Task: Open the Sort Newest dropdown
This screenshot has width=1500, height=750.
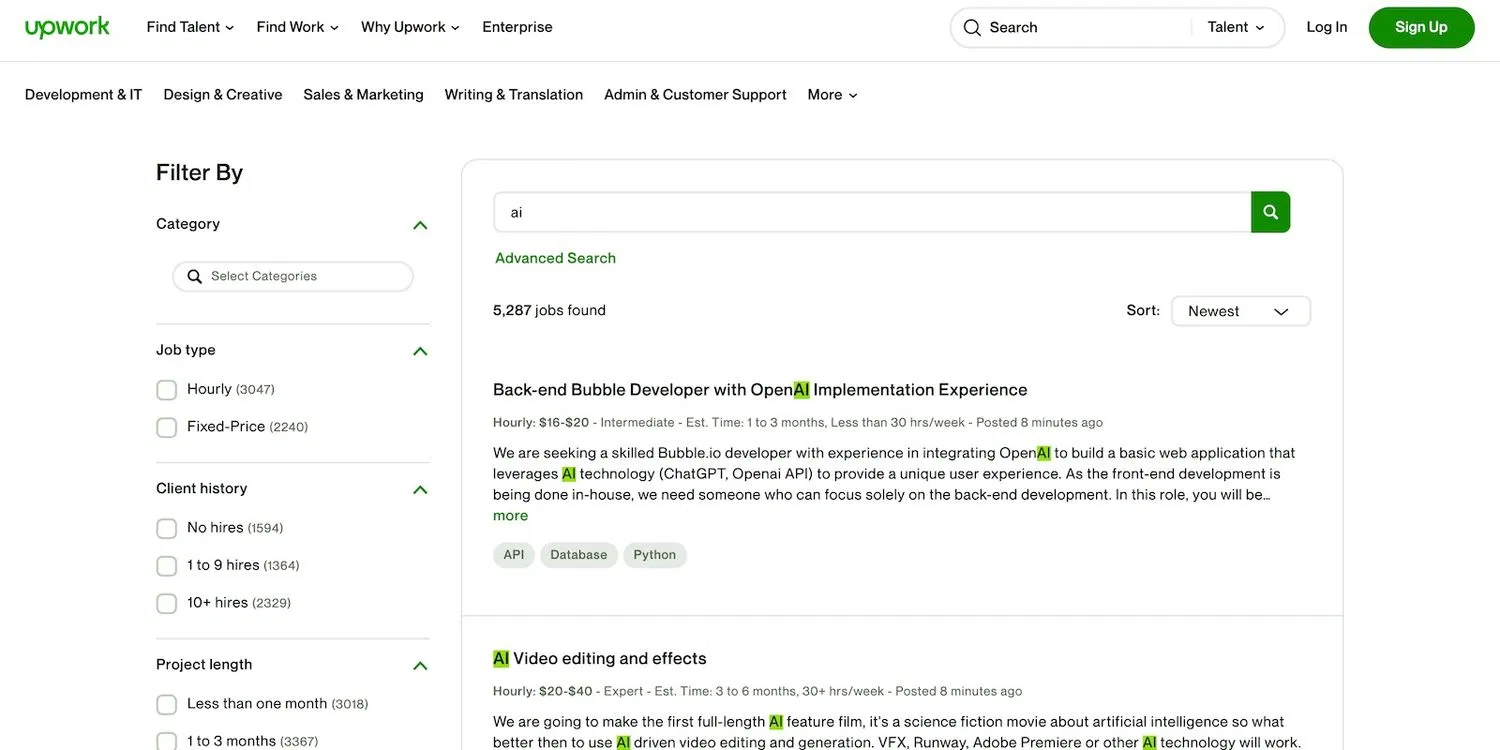Action: 1240,311
